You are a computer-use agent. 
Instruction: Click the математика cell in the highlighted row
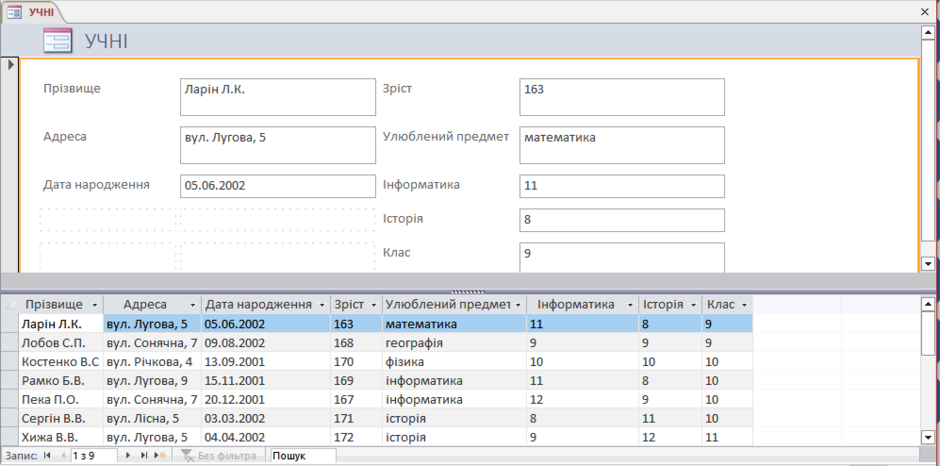point(454,324)
